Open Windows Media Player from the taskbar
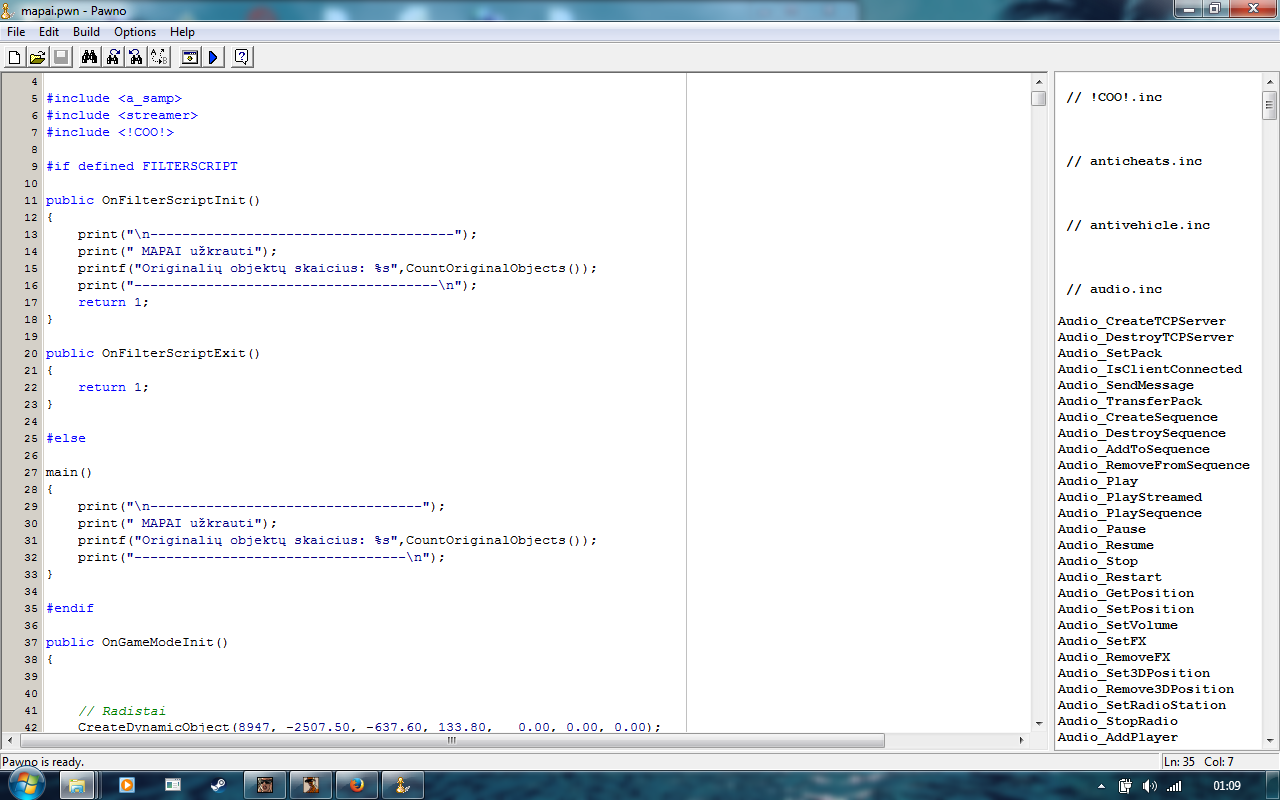The image size is (1280, 800). pos(126,785)
